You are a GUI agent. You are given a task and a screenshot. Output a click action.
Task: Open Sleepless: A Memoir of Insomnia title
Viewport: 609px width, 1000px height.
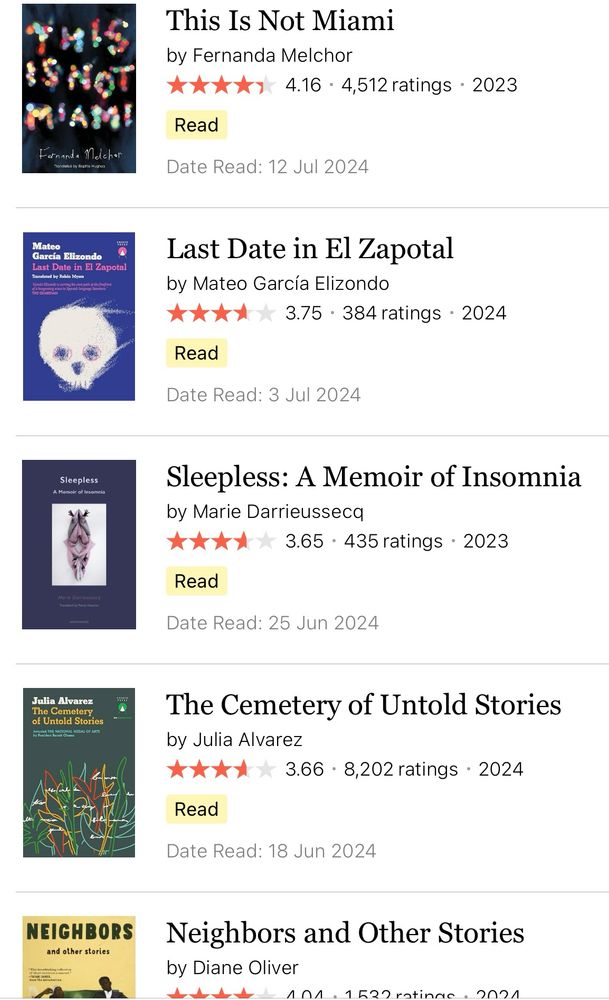(373, 476)
